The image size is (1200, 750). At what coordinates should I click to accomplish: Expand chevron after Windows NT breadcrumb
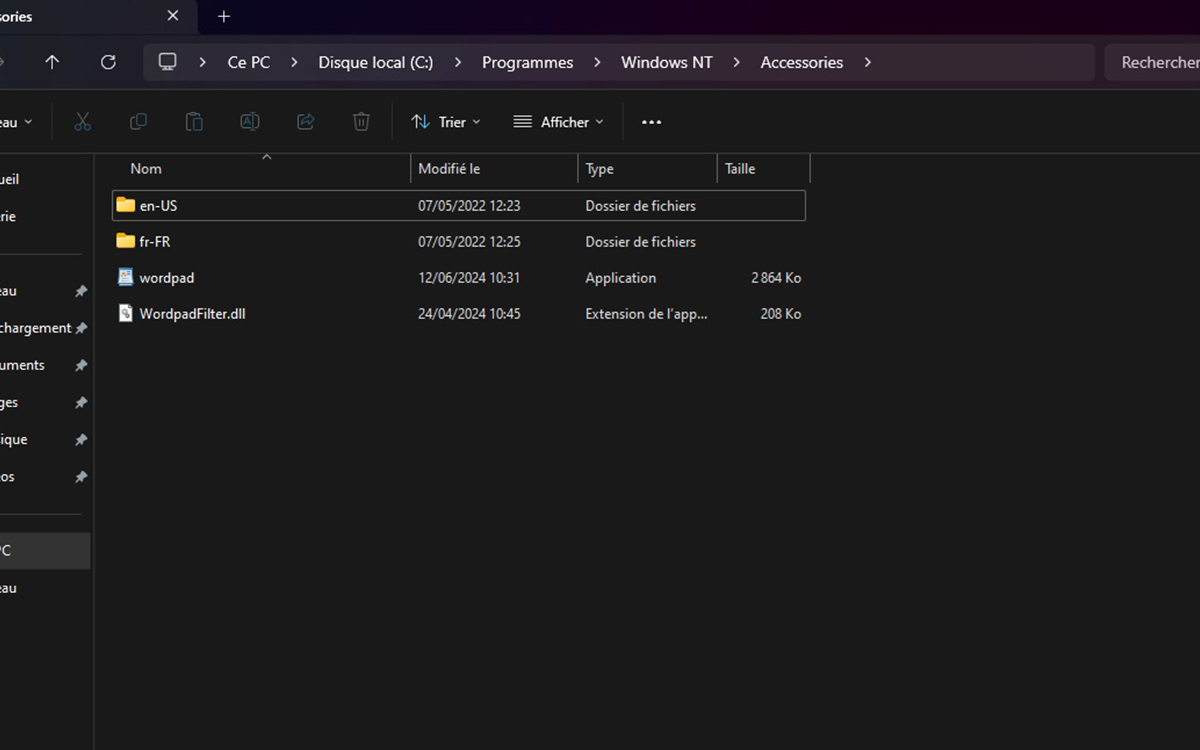coord(736,62)
